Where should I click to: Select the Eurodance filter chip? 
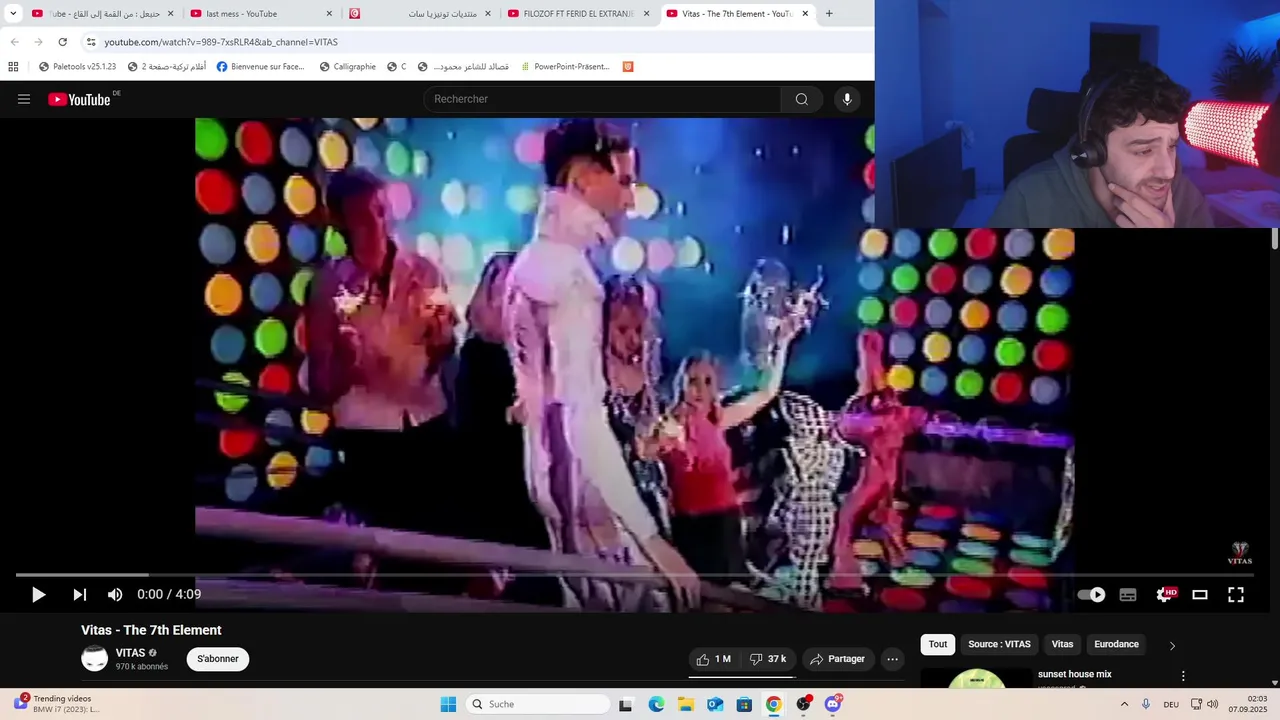tap(1116, 644)
